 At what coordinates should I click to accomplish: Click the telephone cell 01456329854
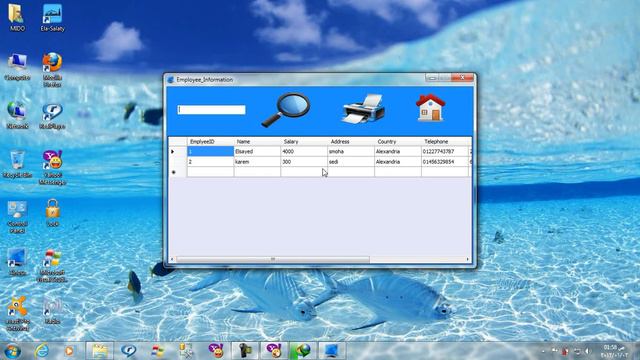click(x=445, y=162)
